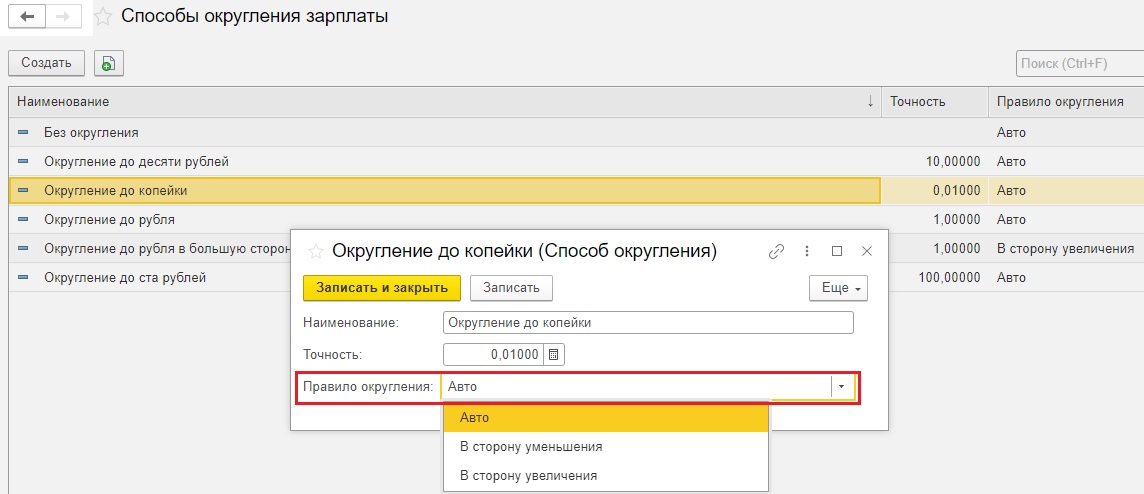Click the get-link icon in dialog header
Image resolution: width=1144 pixels, height=494 pixels.
(776, 251)
